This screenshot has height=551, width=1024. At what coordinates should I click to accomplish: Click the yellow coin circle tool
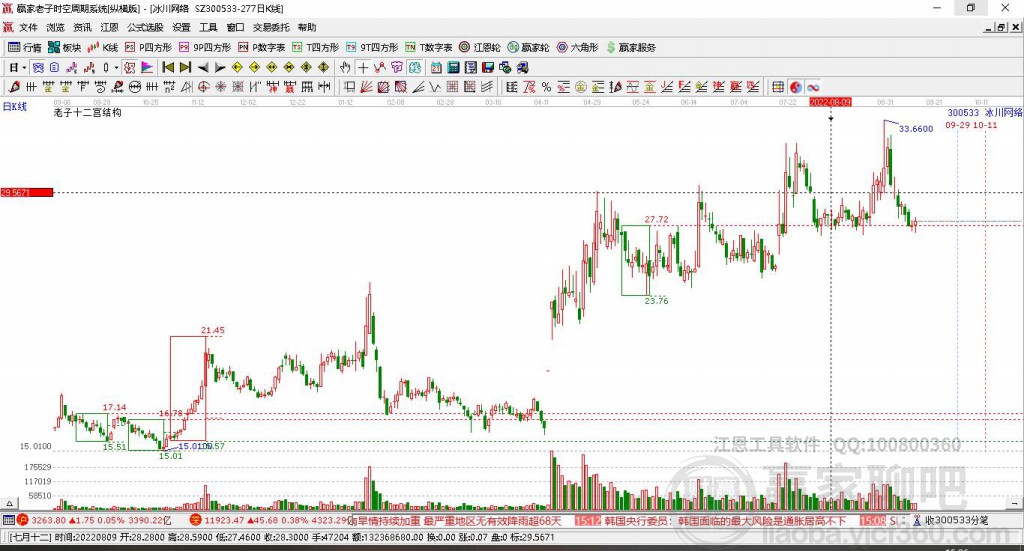pyautogui.click(x=581, y=87)
